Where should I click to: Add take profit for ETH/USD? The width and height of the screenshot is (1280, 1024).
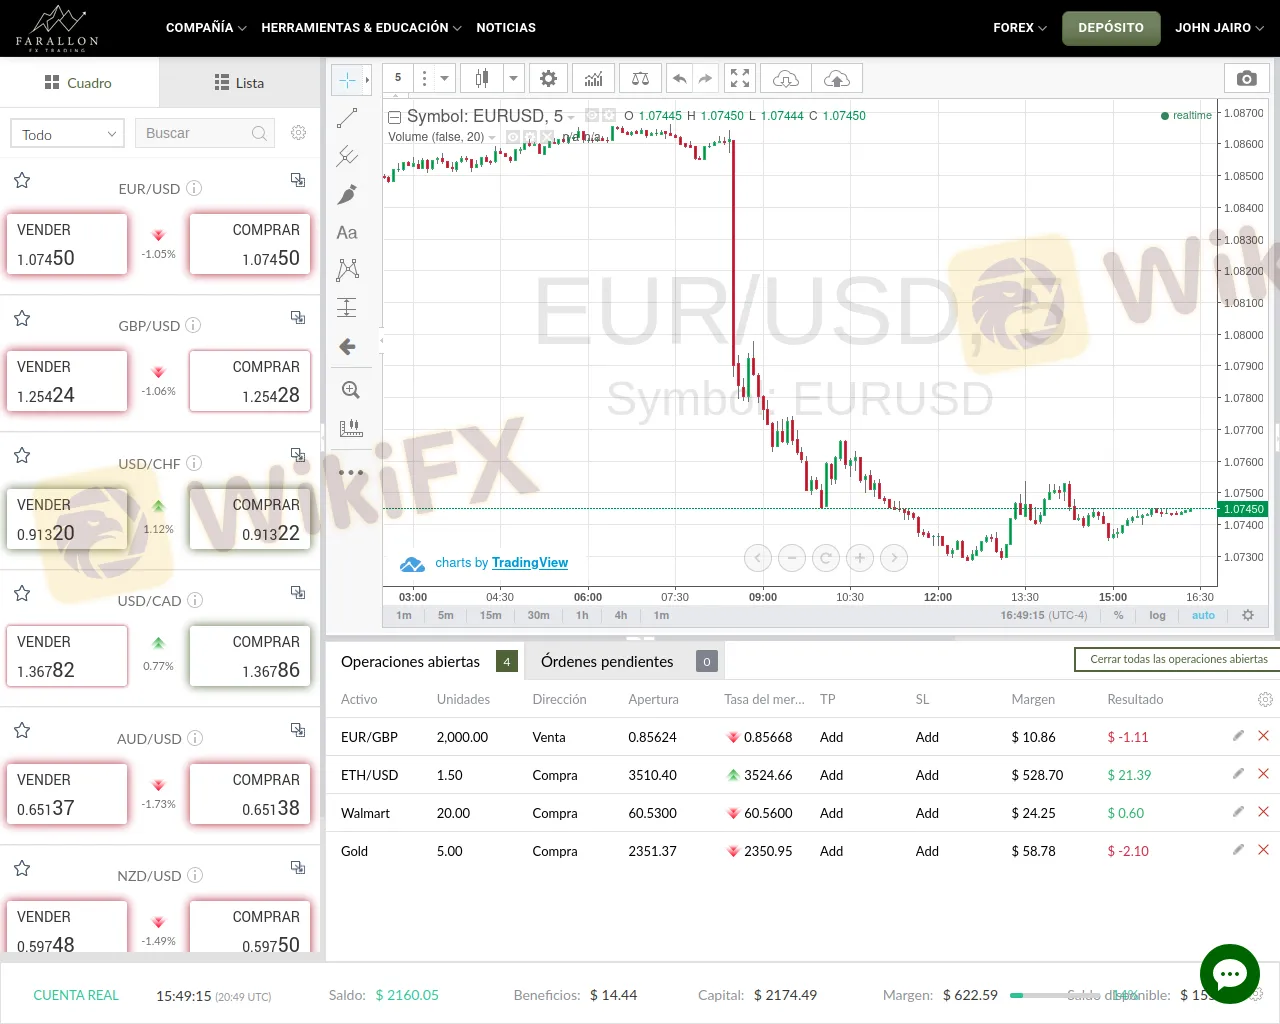pos(831,775)
